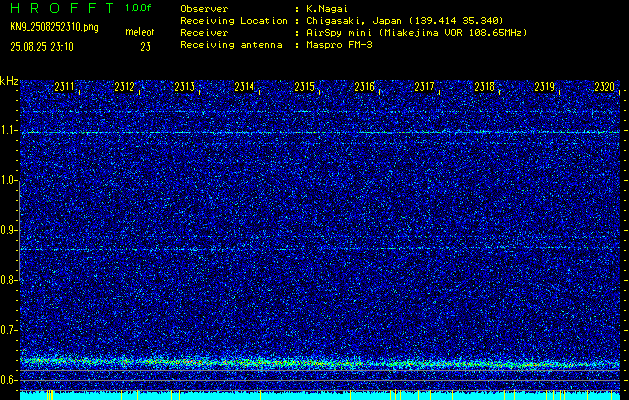Click the cyan power level strip at the bottom
Image resolution: width=629 pixels, height=400 pixels.
[x=320, y=396]
